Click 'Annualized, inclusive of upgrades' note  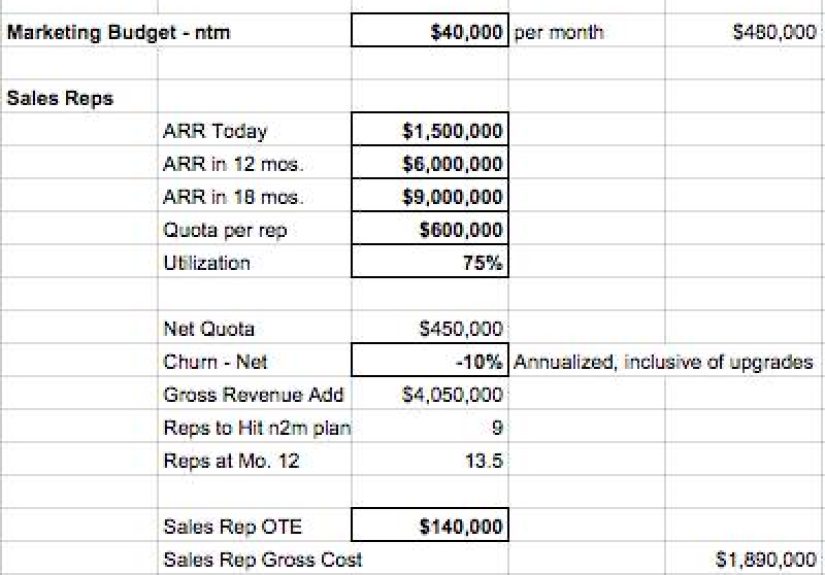coord(663,362)
